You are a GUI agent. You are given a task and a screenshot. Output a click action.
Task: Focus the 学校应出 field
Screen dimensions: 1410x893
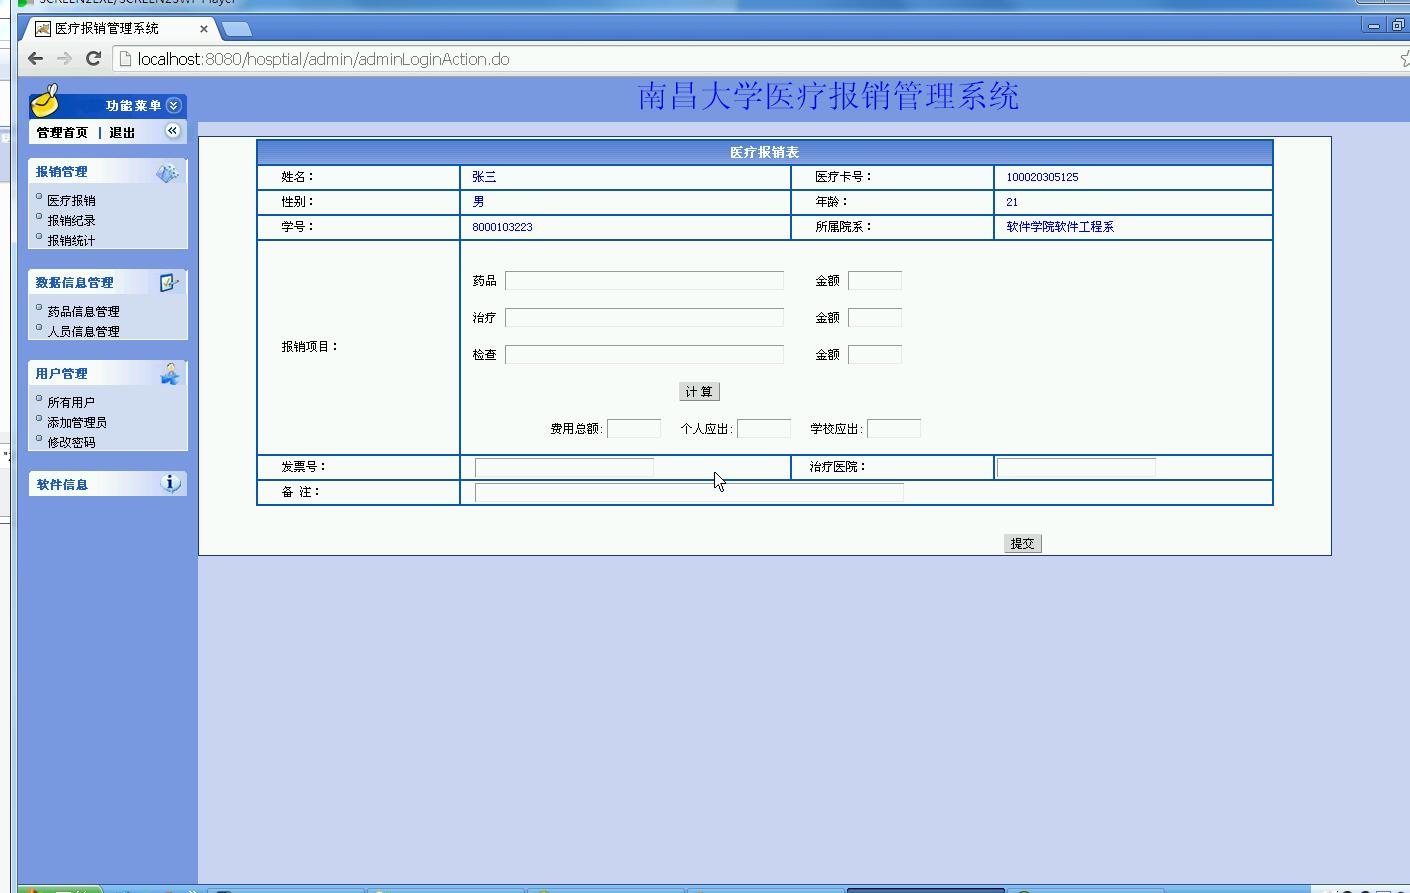(x=894, y=429)
